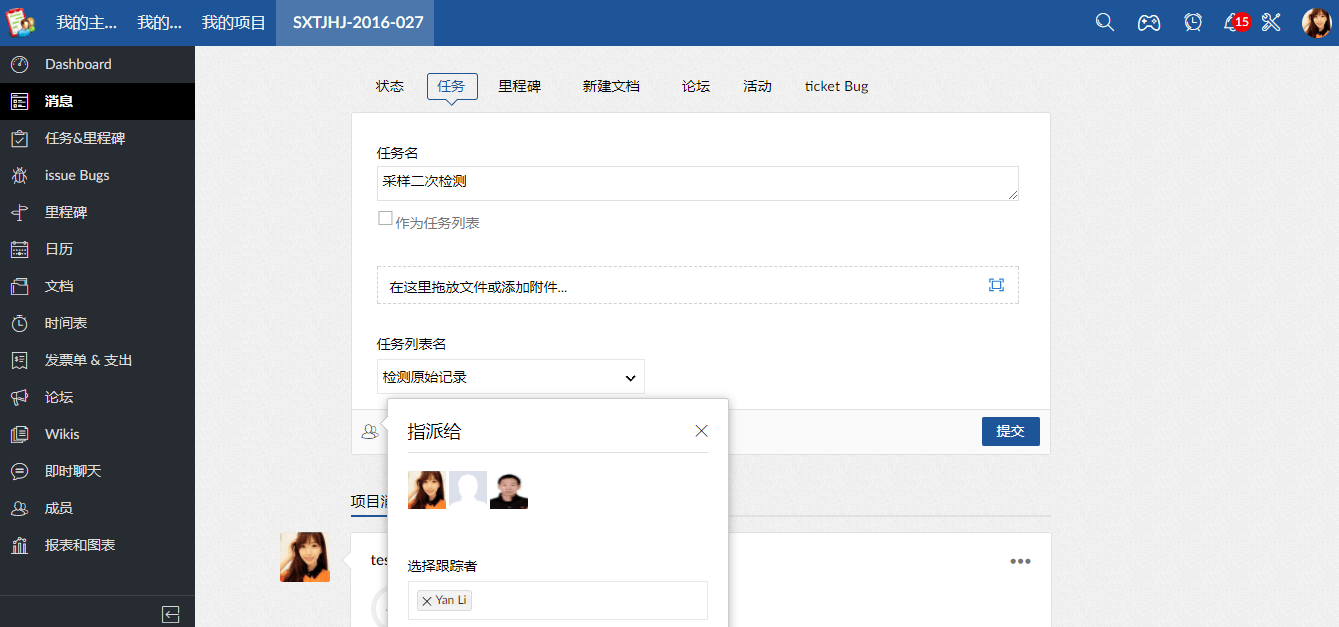
Task: Click the assign user icon beside submit bar
Action: (x=370, y=431)
